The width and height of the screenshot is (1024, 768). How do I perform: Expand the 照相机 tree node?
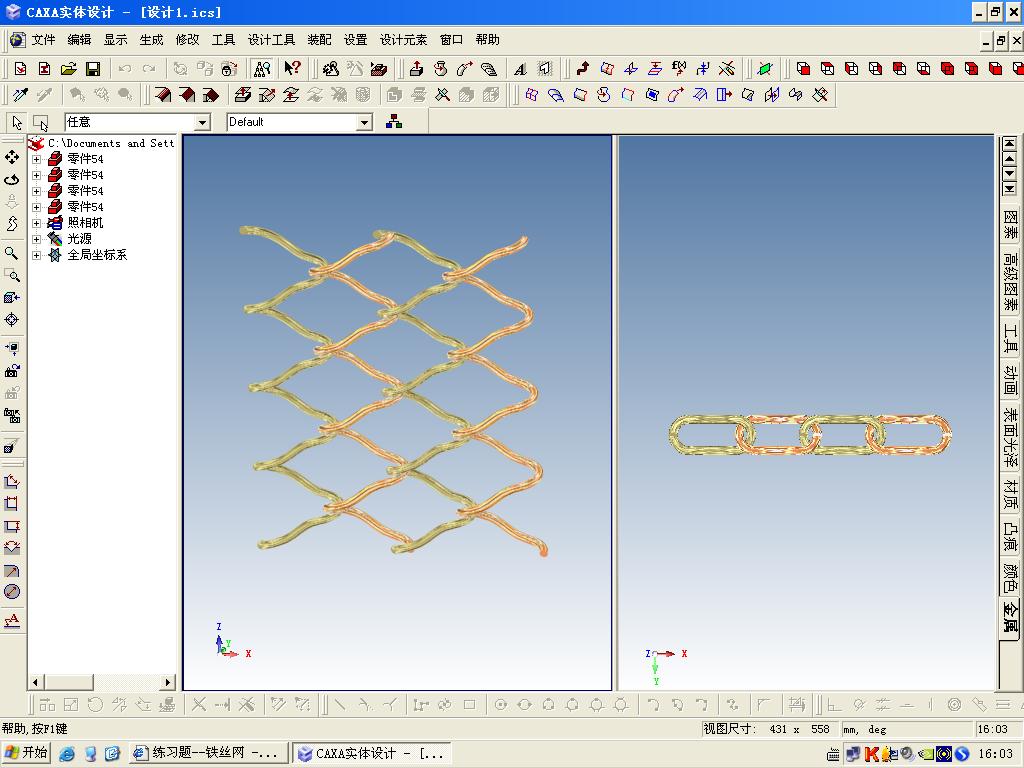(x=37, y=223)
